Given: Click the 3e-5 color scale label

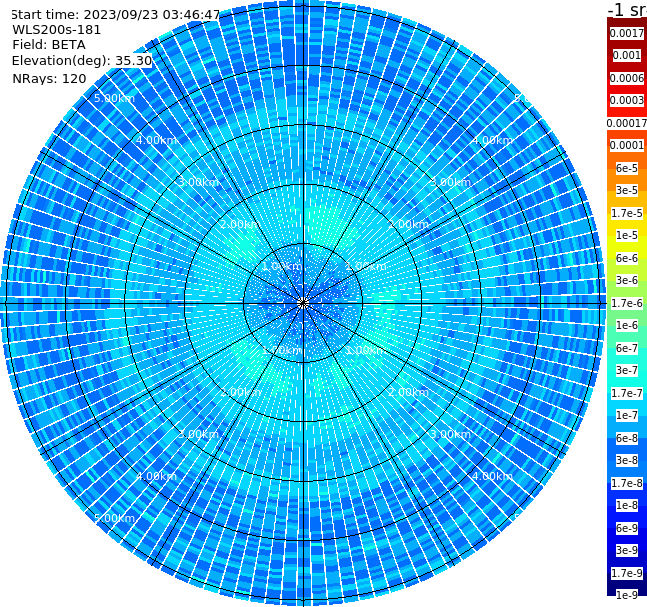Looking at the screenshot, I should 627,190.
